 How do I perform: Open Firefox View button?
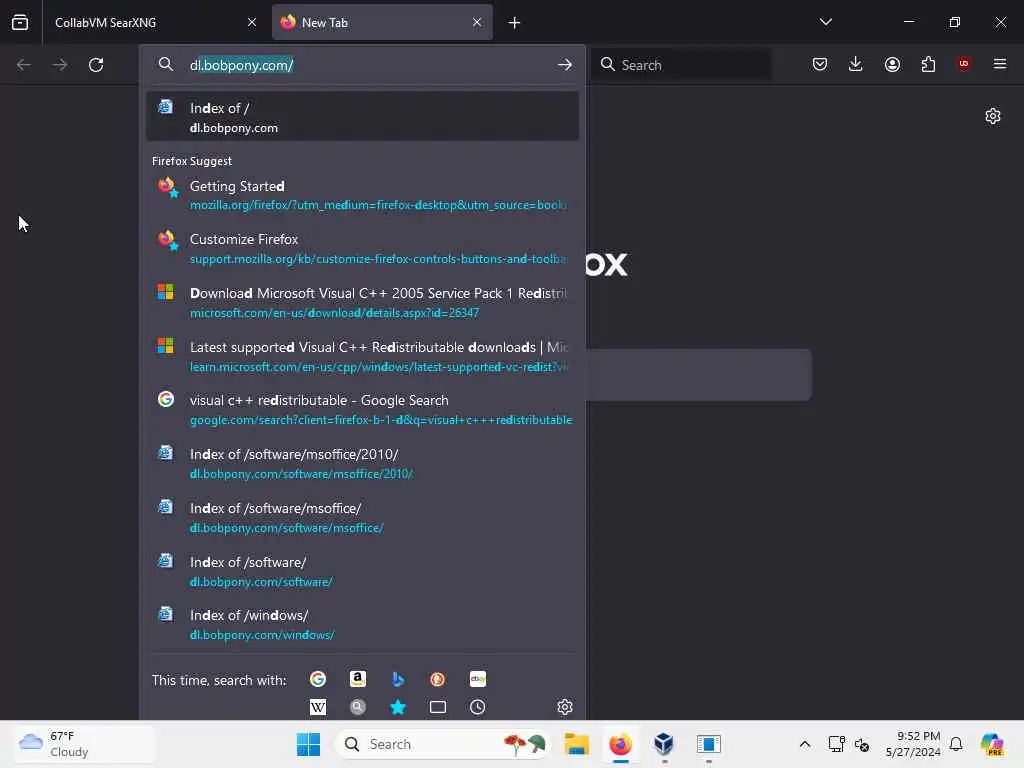click(x=20, y=22)
